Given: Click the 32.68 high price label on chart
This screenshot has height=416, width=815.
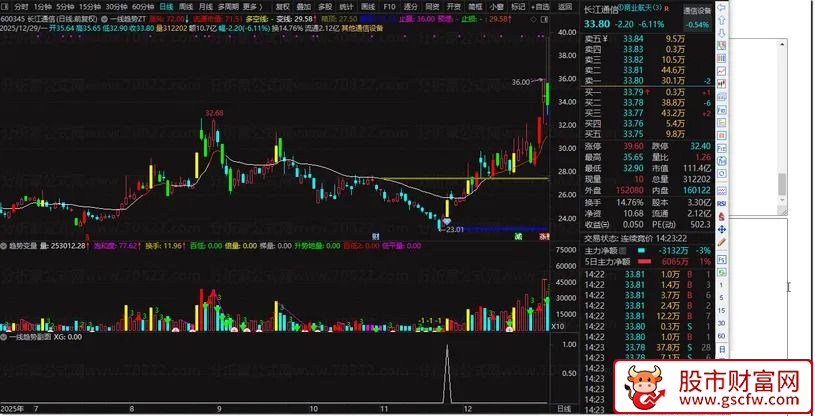Looking at the screenshot, I should [214, 113].
